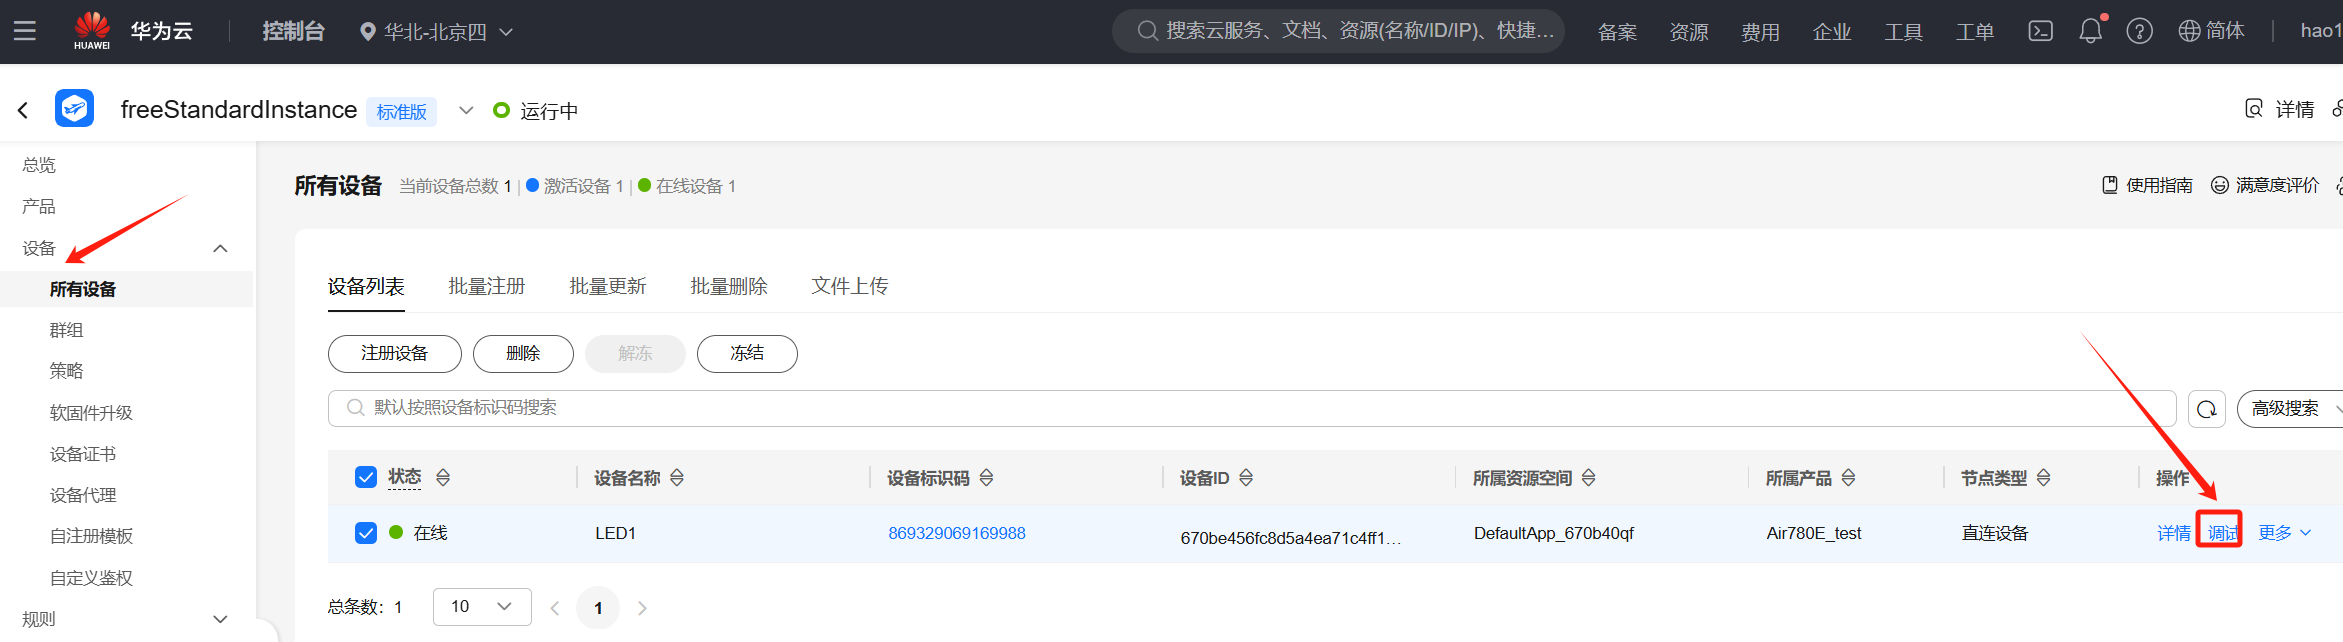Open the notifications bell
The width and height of the screenshot is (2343, 642).
2090,31
